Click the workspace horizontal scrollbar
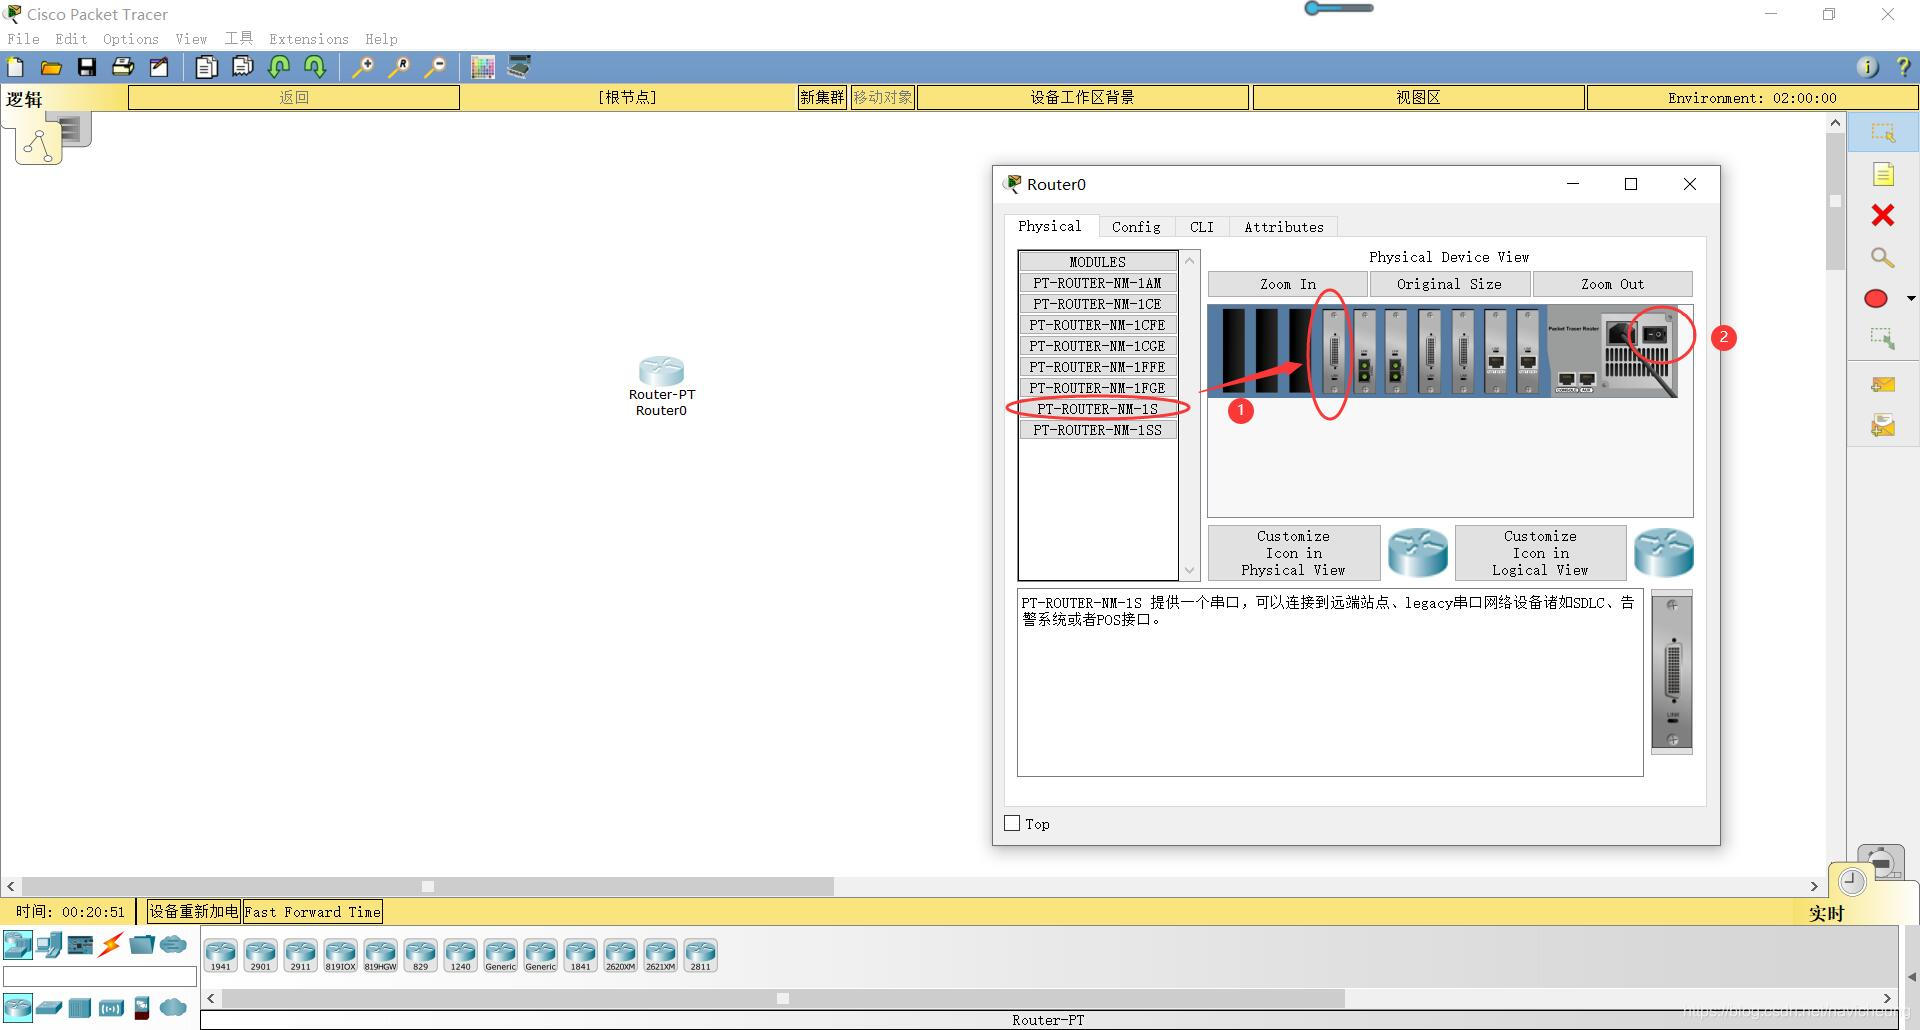Image resolution: width=1920 pixels, height=1030 pixels. (427, 886)
